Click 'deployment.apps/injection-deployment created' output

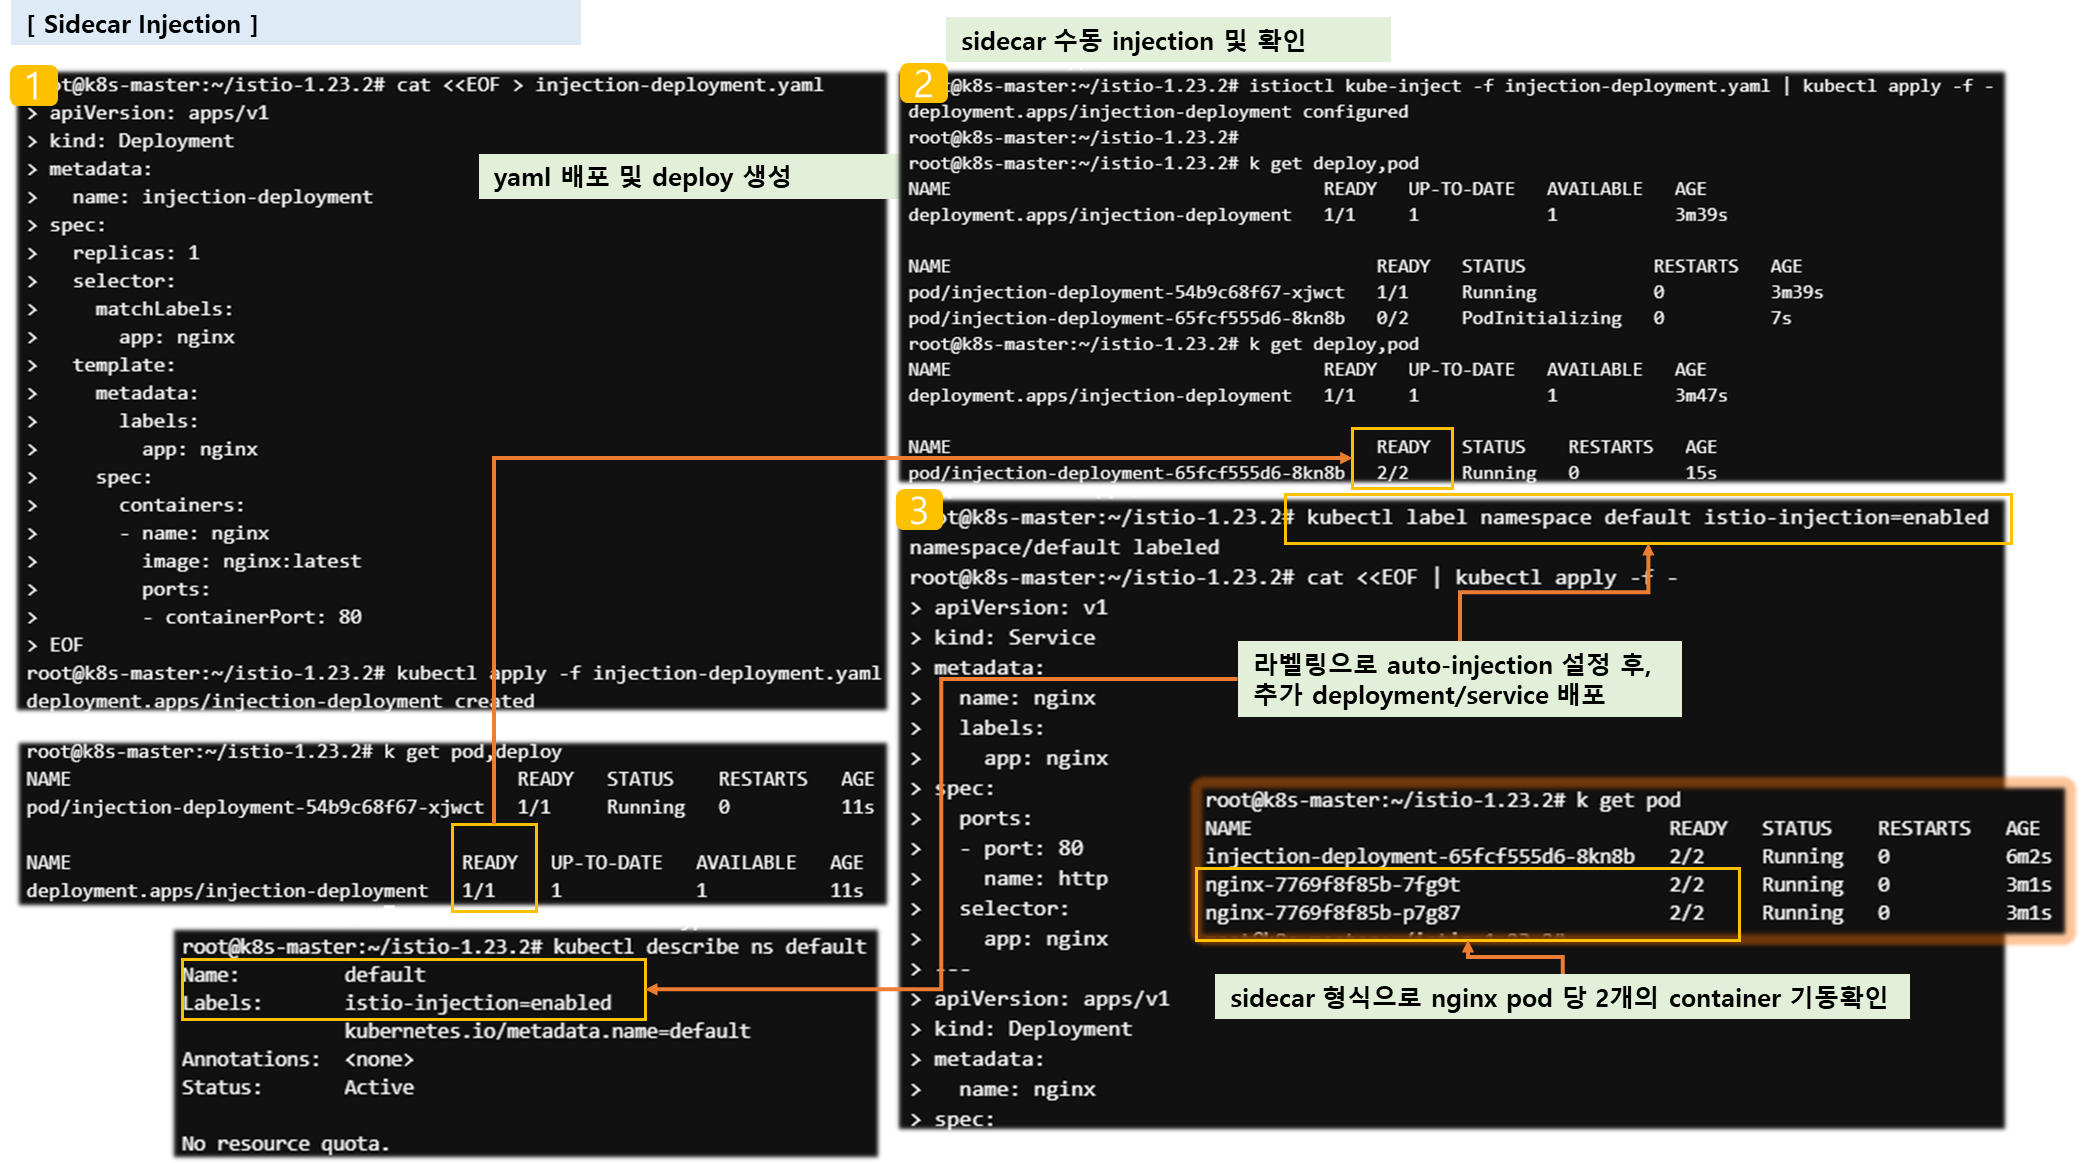coord(280,701)
